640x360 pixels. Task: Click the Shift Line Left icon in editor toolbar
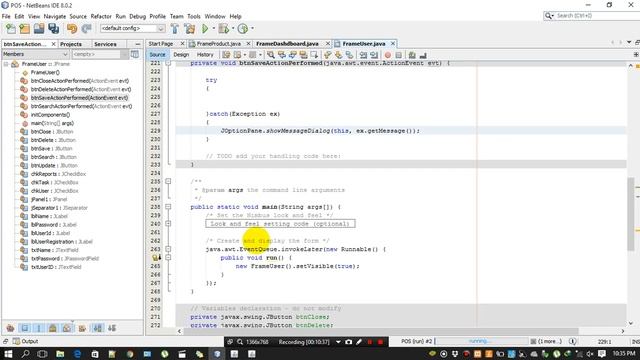click(363, 55)
